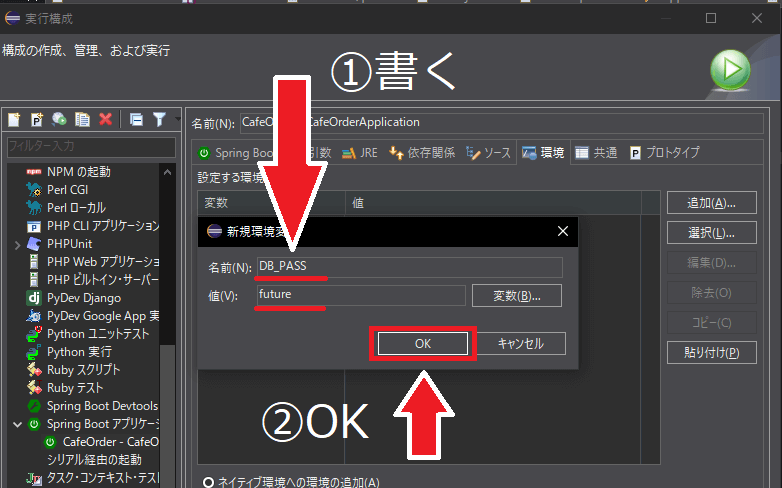Collapse the Spring Boot アプリケーション node
The image size is (782, 488).
point(18,424)
